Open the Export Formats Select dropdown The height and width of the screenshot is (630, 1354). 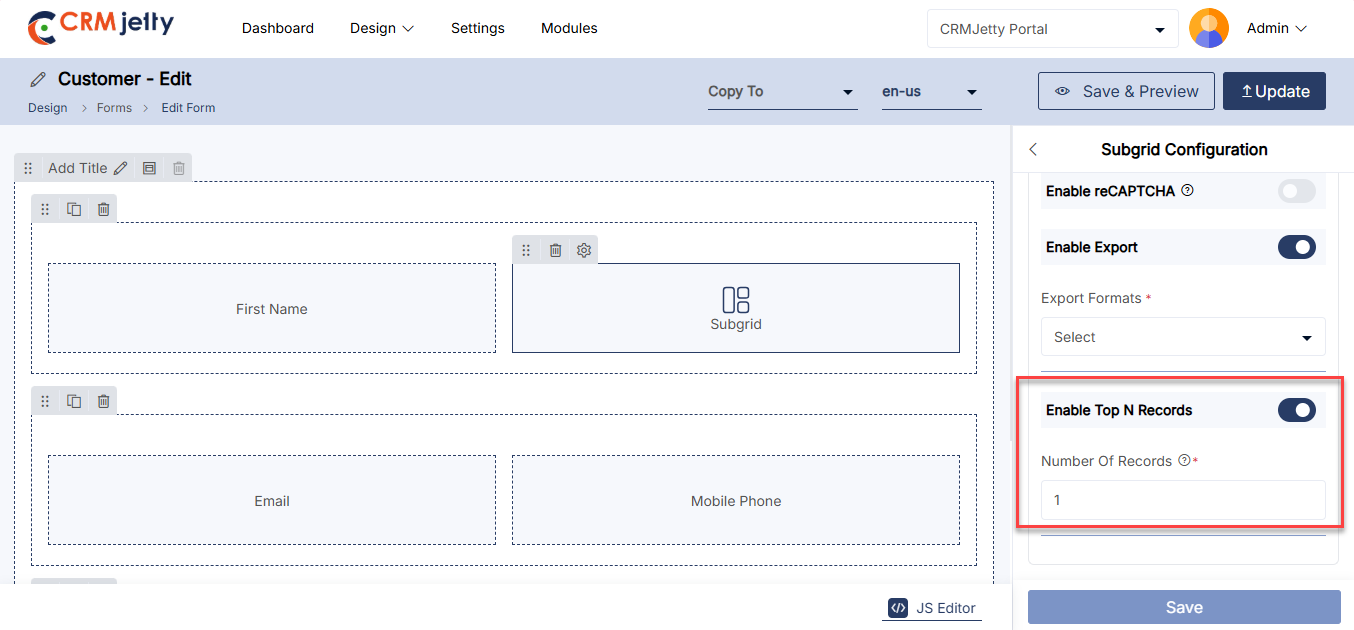1183,337
